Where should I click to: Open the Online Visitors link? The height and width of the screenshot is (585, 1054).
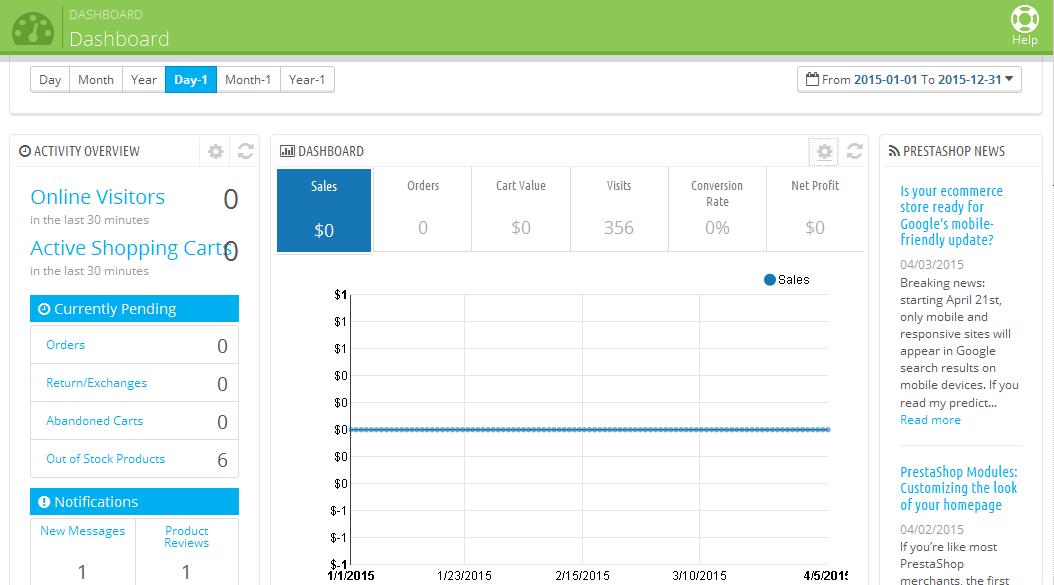[x=97, y=197]
